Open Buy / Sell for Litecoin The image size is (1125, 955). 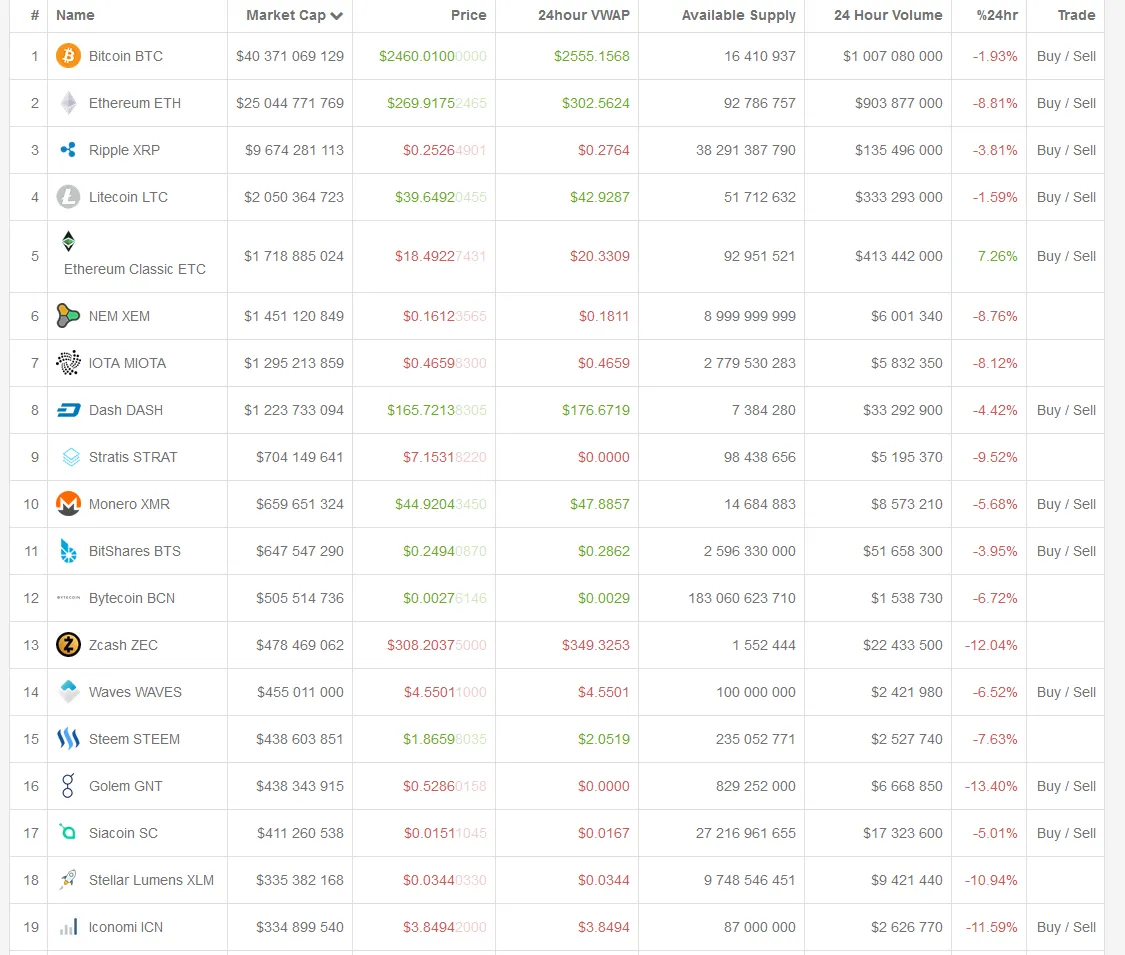tap(1066, 197)
